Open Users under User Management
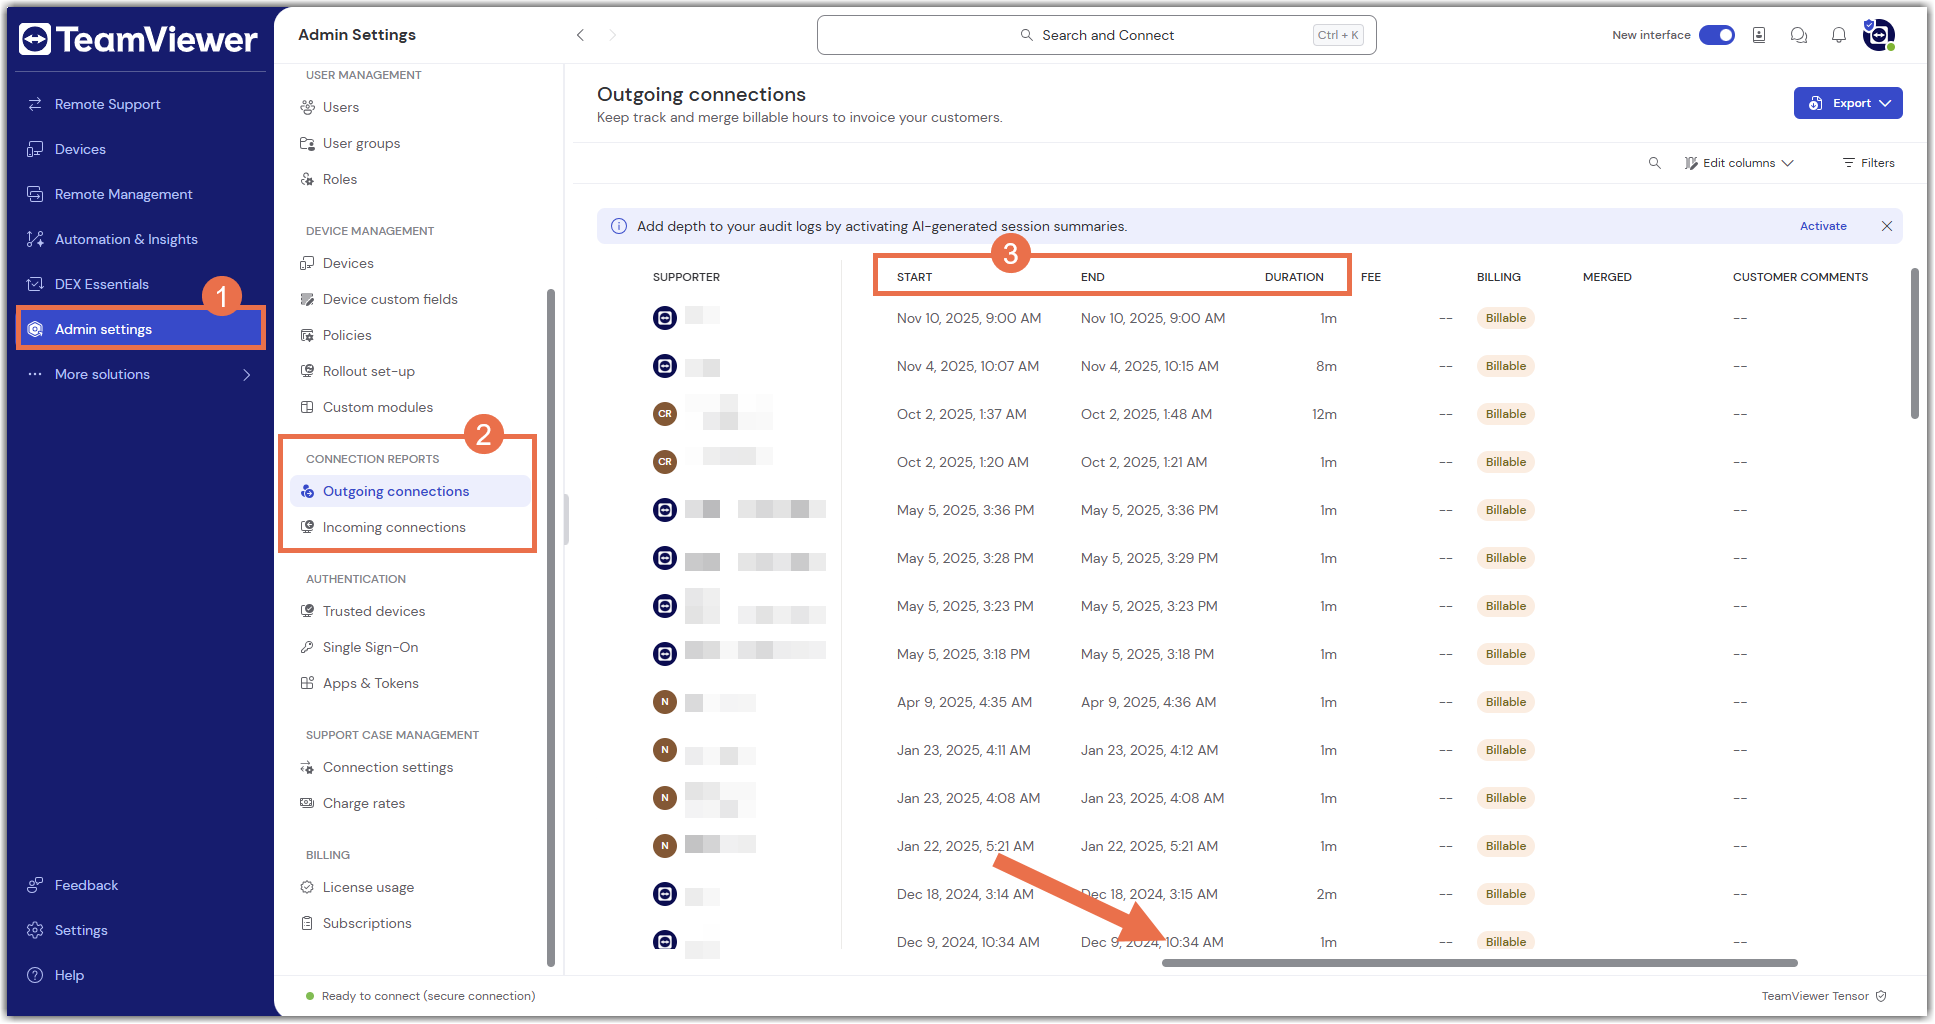The height and width of the screenshot is (1024, 1935). pyautogui.click(x=341, y=107)
